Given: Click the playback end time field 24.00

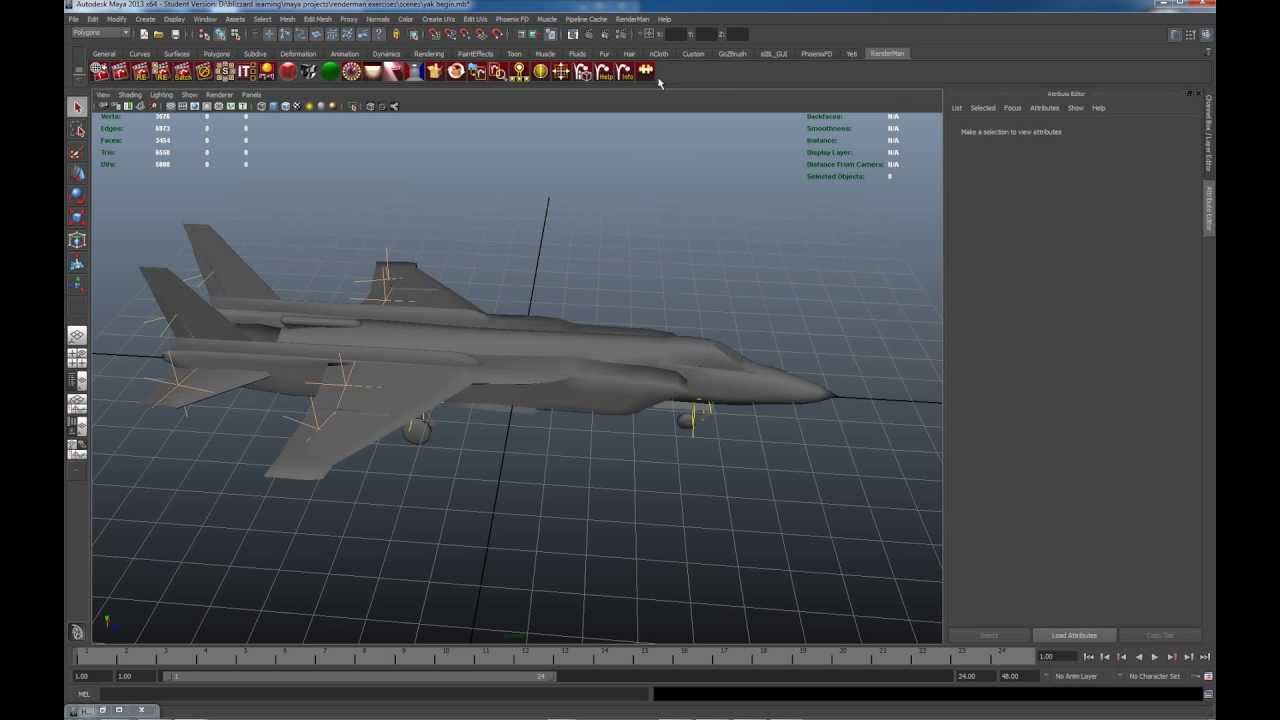Looking at the screenshot, I should [976, 676].
